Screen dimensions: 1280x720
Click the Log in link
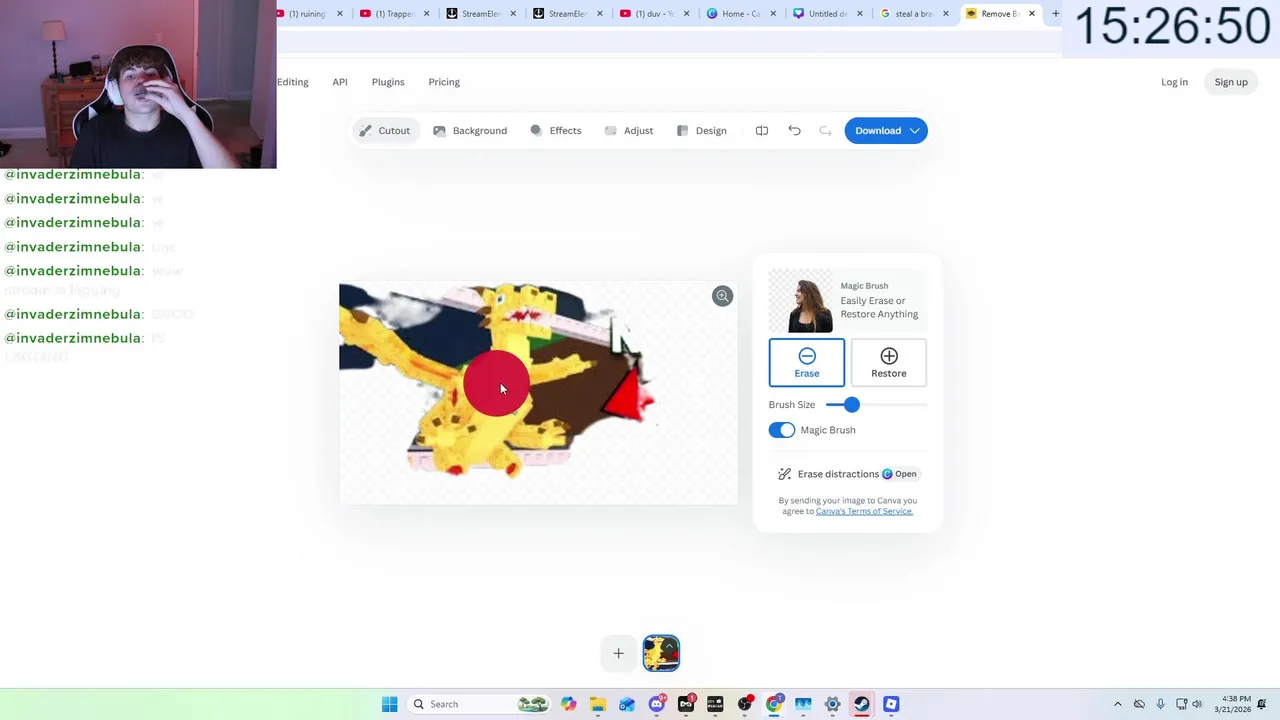tap(1174, 82)
